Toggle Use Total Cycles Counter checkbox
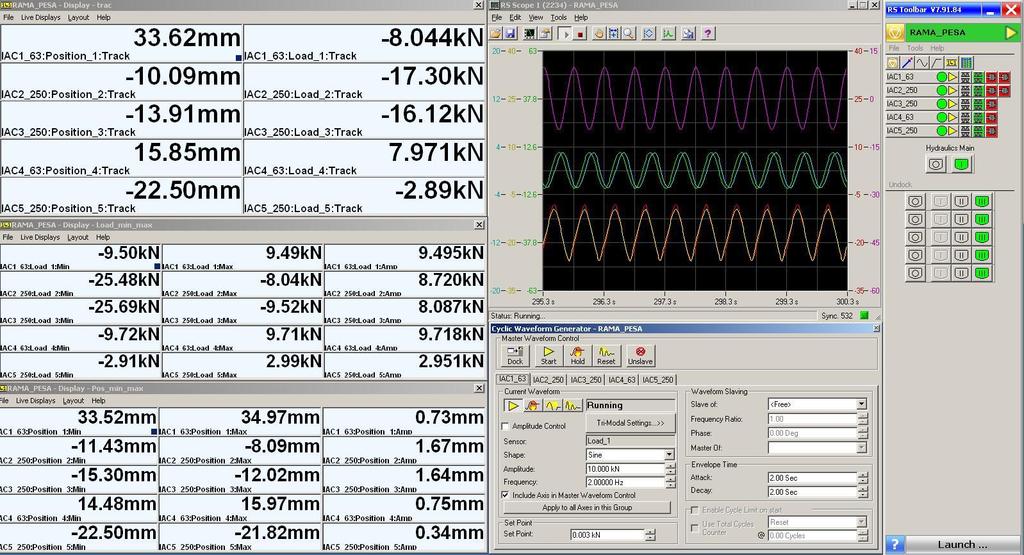 (x=695, y=526)
